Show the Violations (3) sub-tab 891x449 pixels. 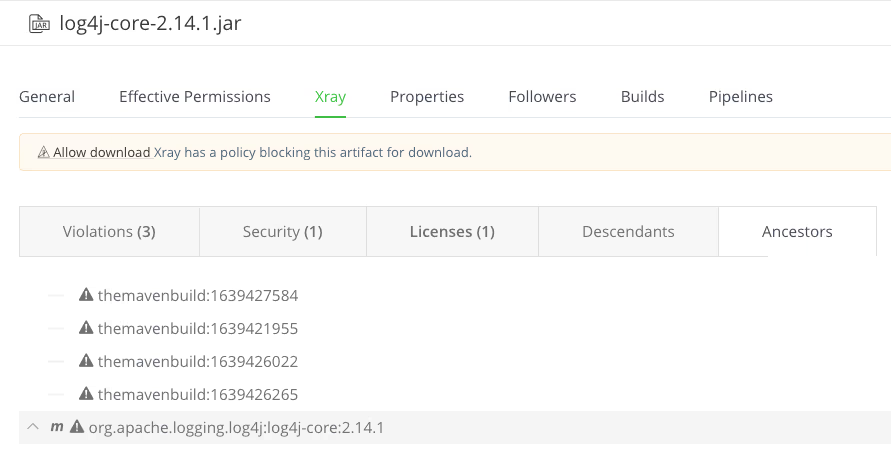(x=109, y=232)
